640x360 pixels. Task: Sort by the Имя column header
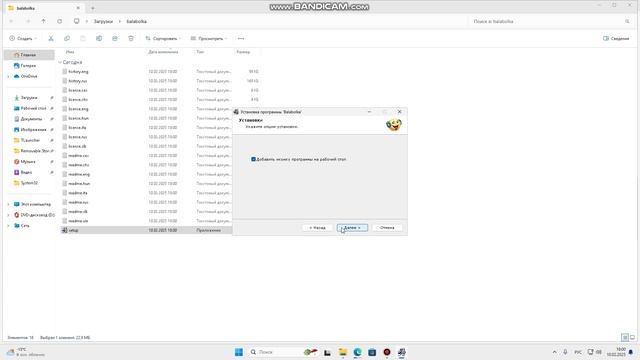click(70, 52)
